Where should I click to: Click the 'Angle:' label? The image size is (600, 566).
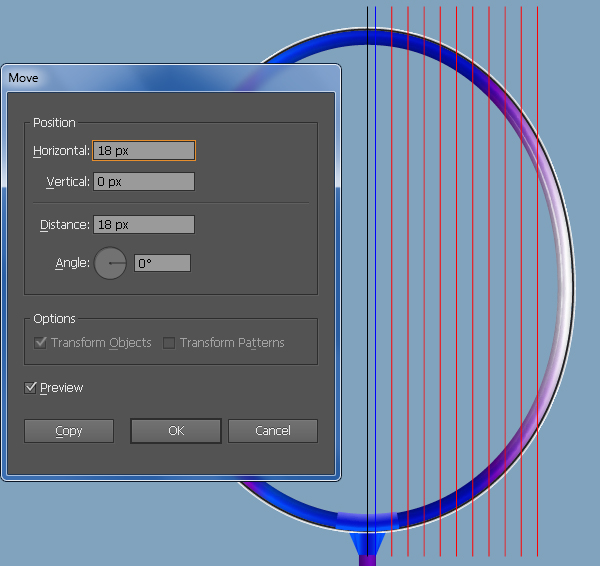point(72,263)
